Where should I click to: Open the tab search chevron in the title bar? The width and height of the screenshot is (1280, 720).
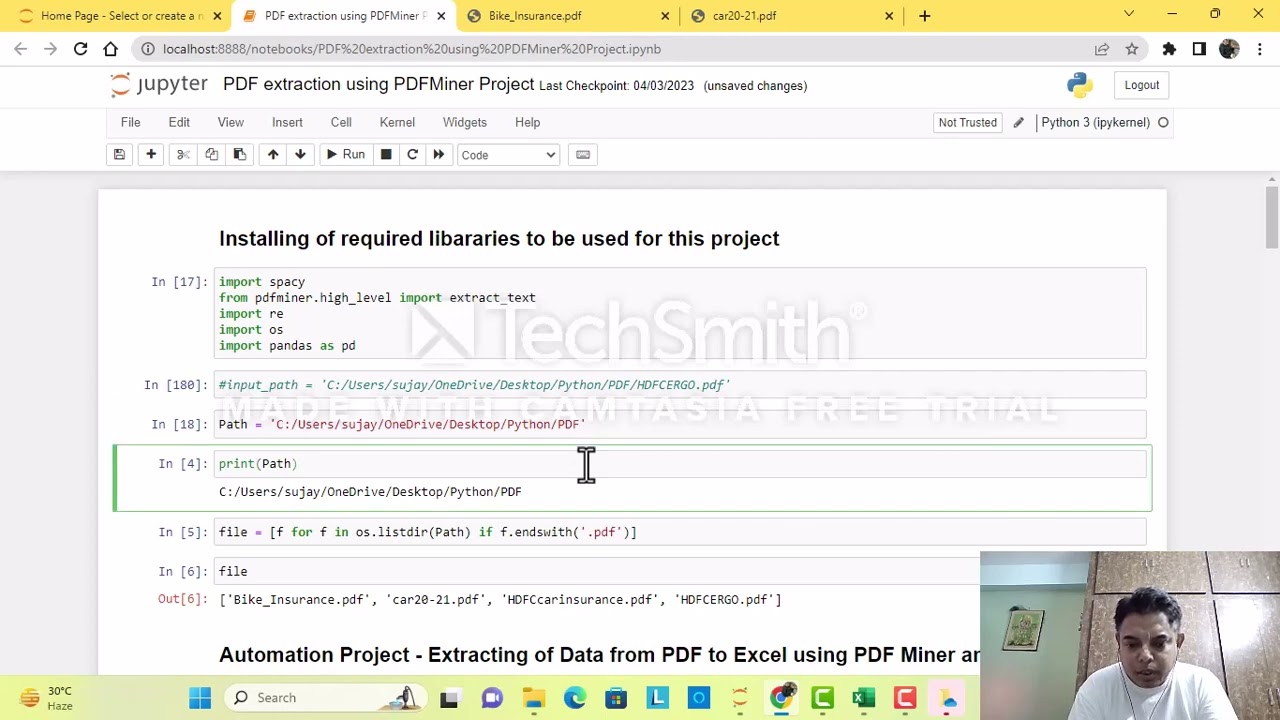tap(1129, 15)
